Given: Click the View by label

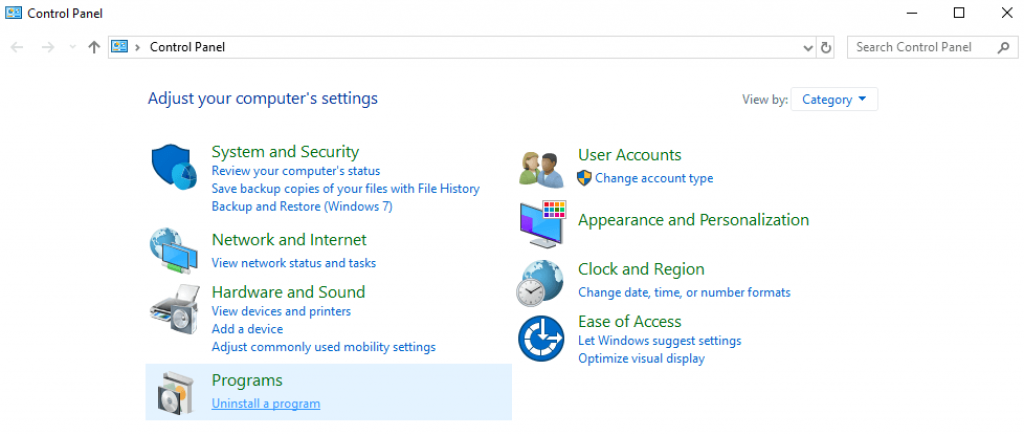Looking at the screenshot, I should pos(765,100).
